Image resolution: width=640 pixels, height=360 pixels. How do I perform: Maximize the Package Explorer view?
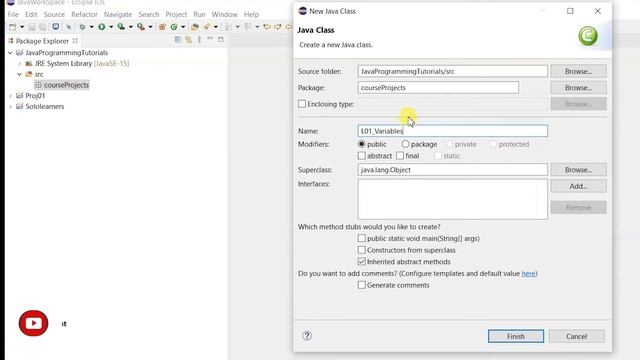(220, 40)
